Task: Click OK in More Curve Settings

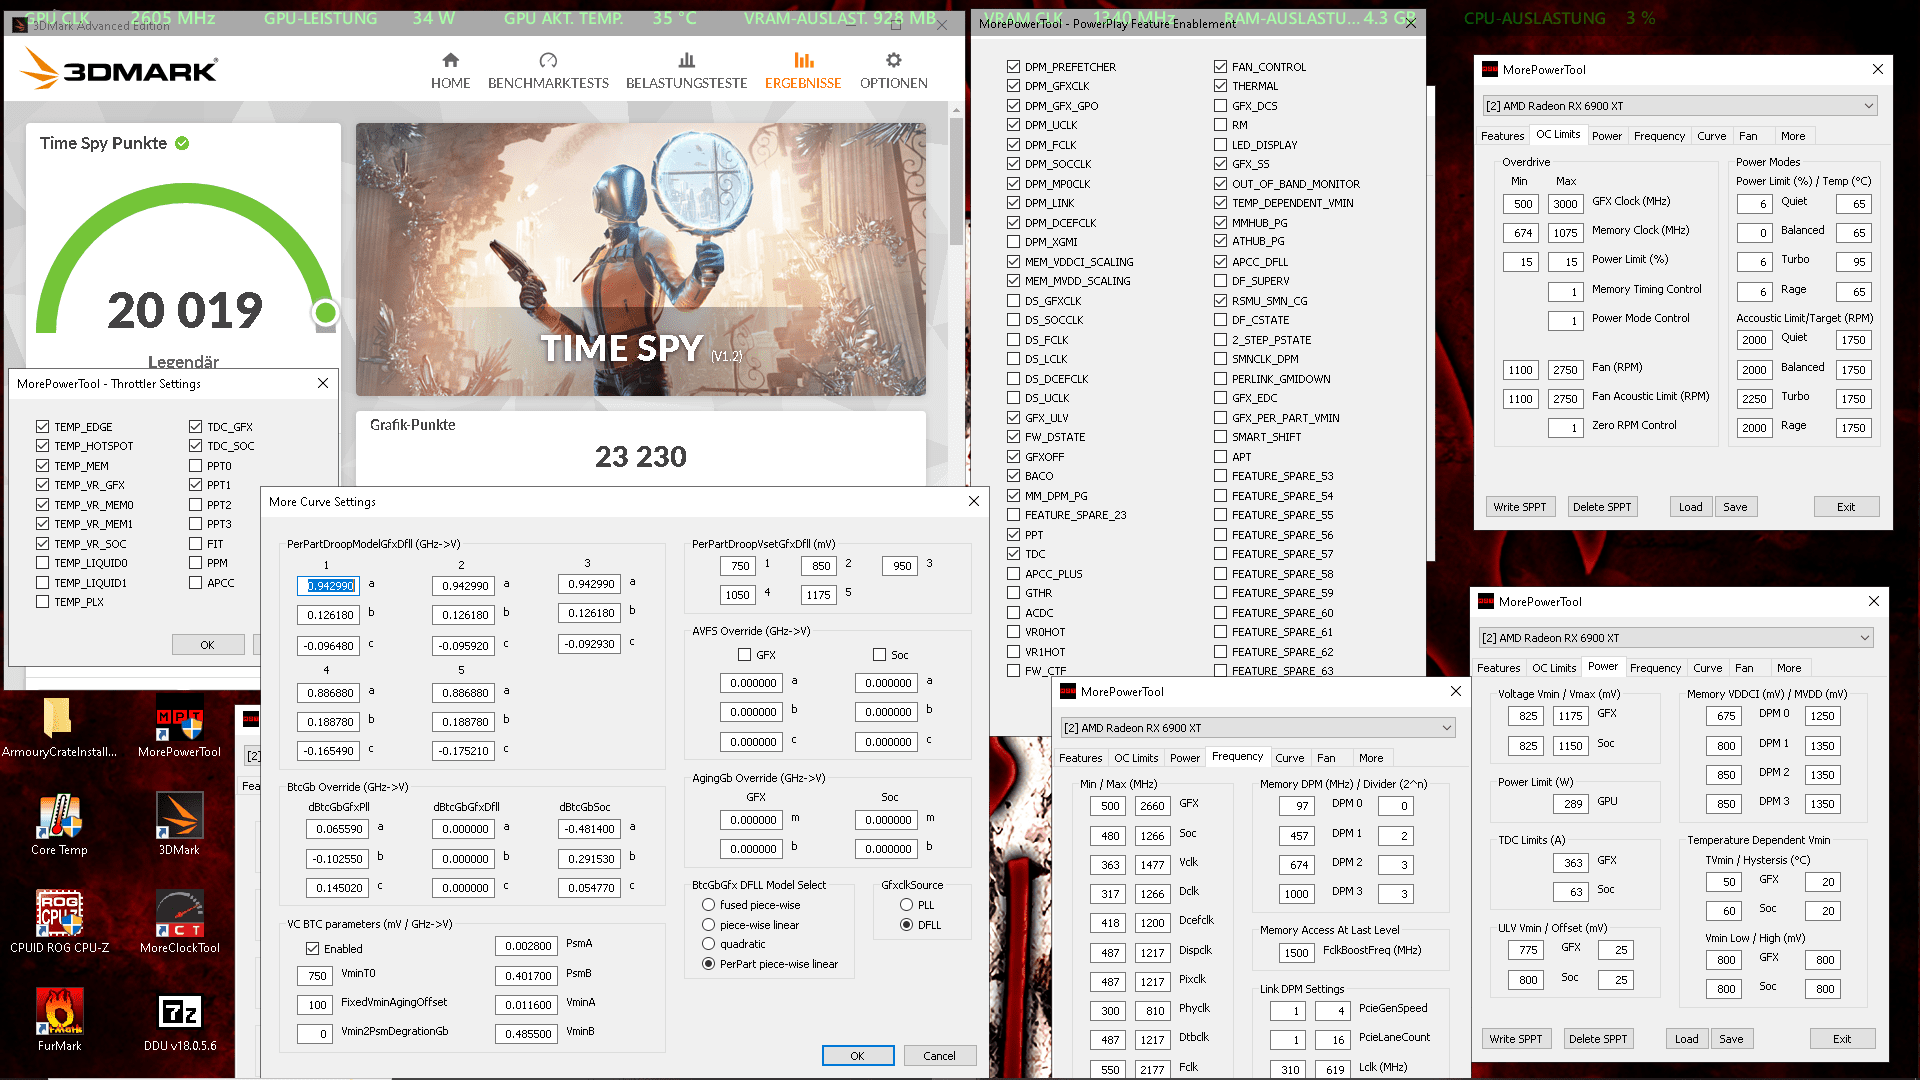Action: click(x=857, y=1056)
